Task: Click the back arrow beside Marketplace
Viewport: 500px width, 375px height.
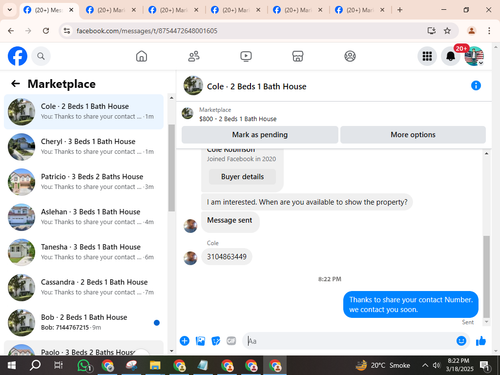Action: click(x=15, y=84)
